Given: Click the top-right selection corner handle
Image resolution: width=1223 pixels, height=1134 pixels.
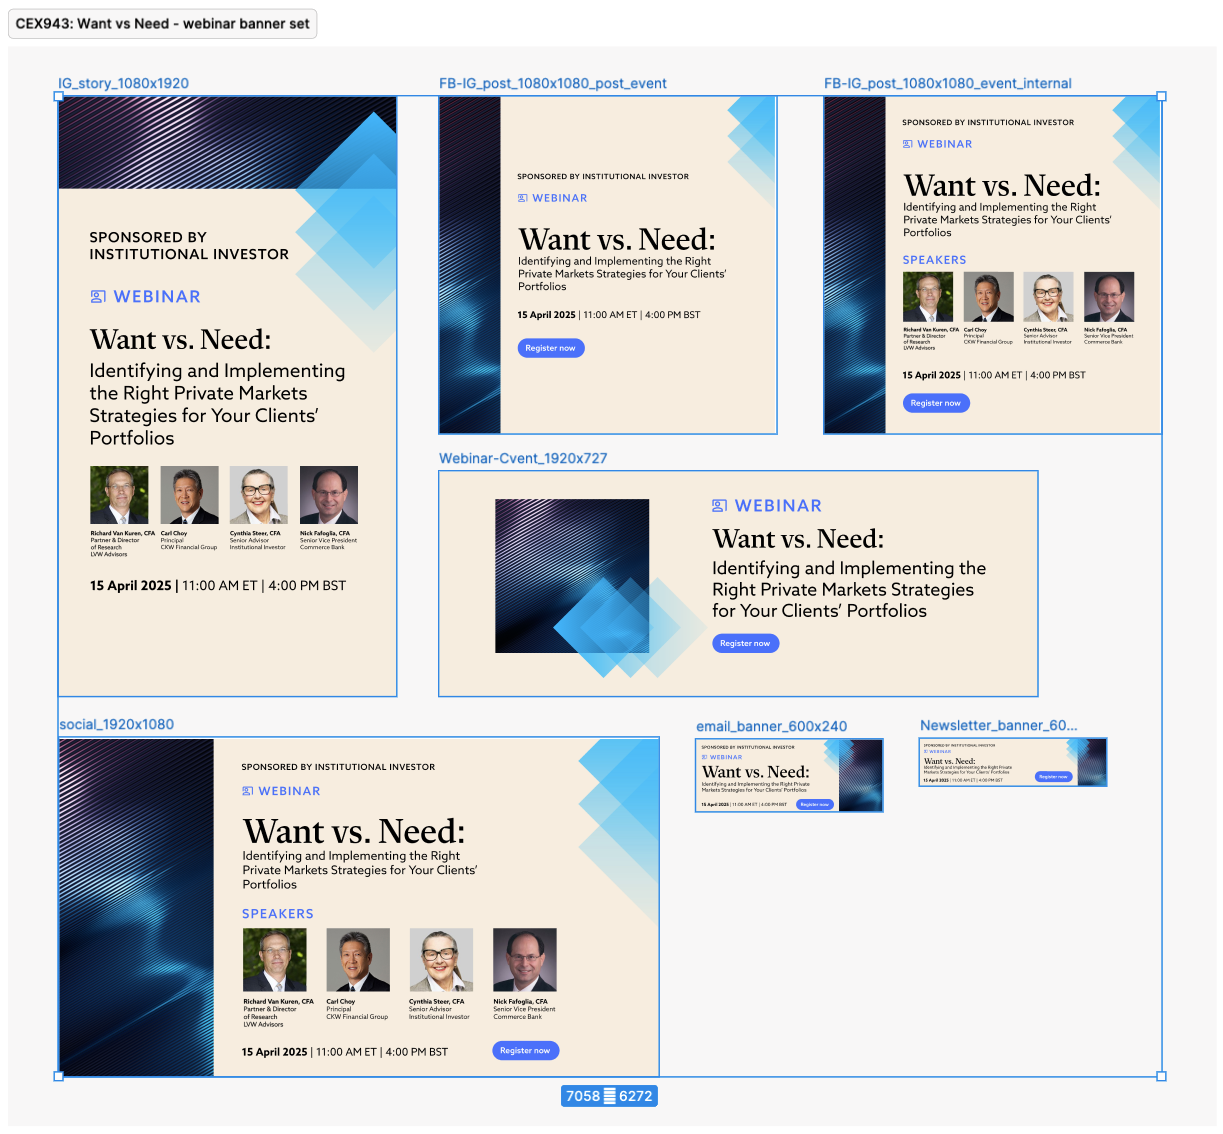Looking at the screenshot, I should click(1161, 97).
